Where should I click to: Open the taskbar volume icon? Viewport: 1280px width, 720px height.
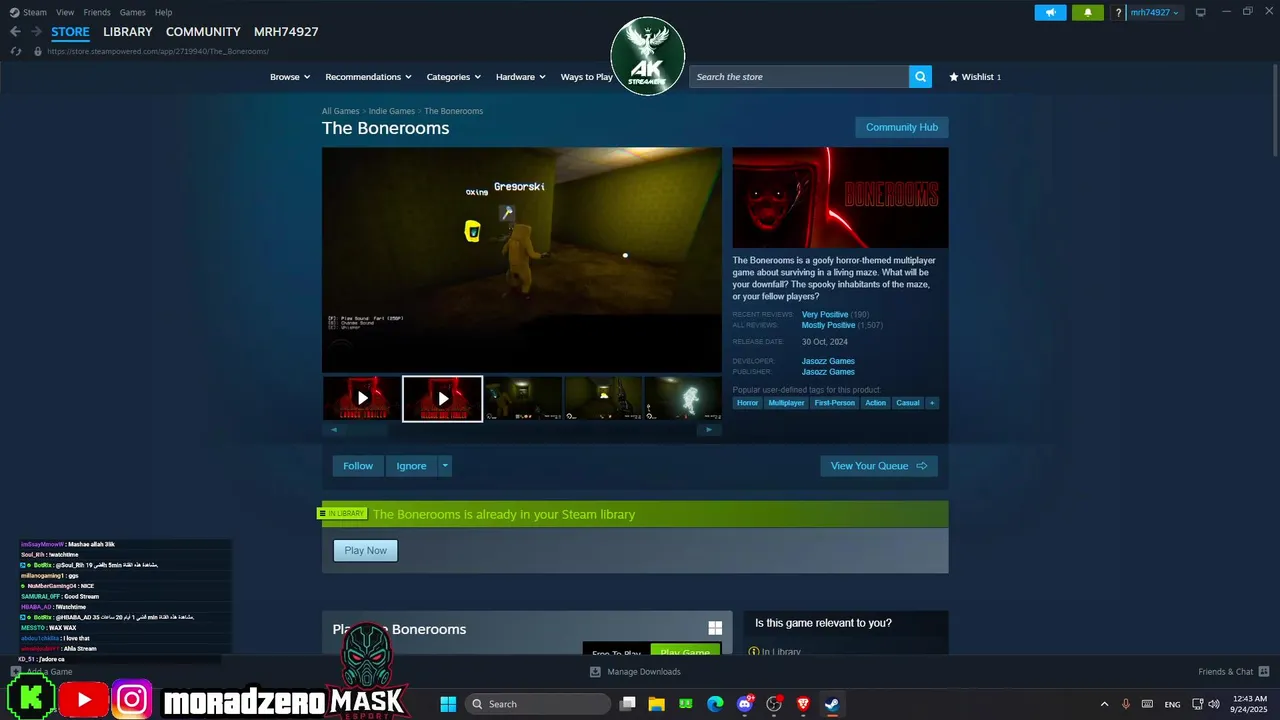click(1215, 704)
